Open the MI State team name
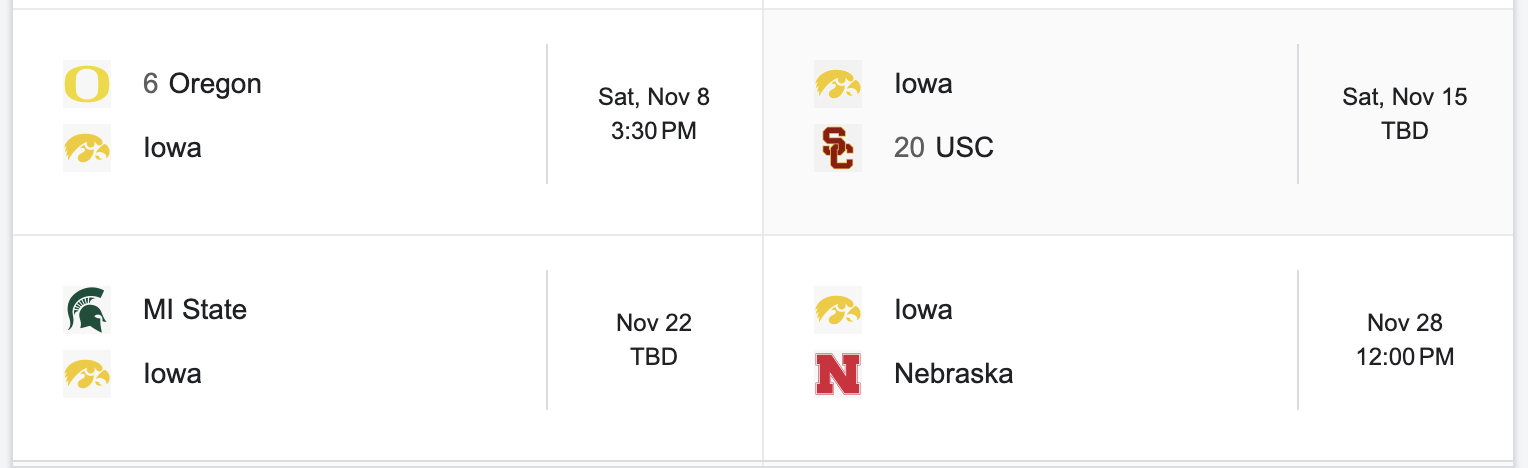The image size is (1528, 468). [x=195, y=309]
